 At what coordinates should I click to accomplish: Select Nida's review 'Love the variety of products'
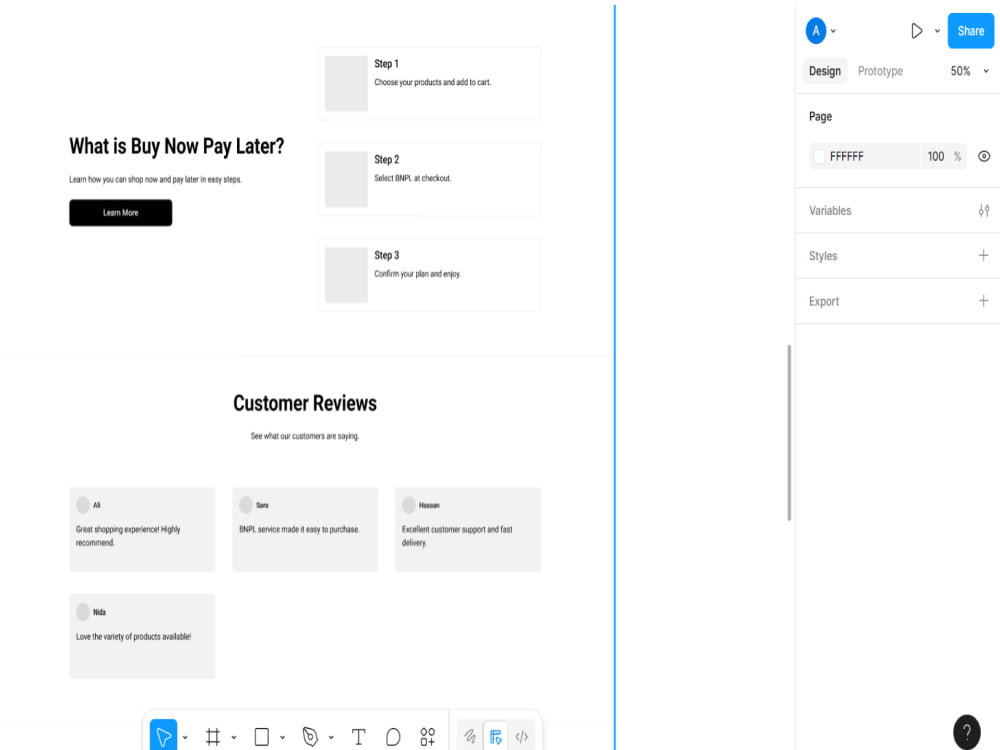point(133,636)
